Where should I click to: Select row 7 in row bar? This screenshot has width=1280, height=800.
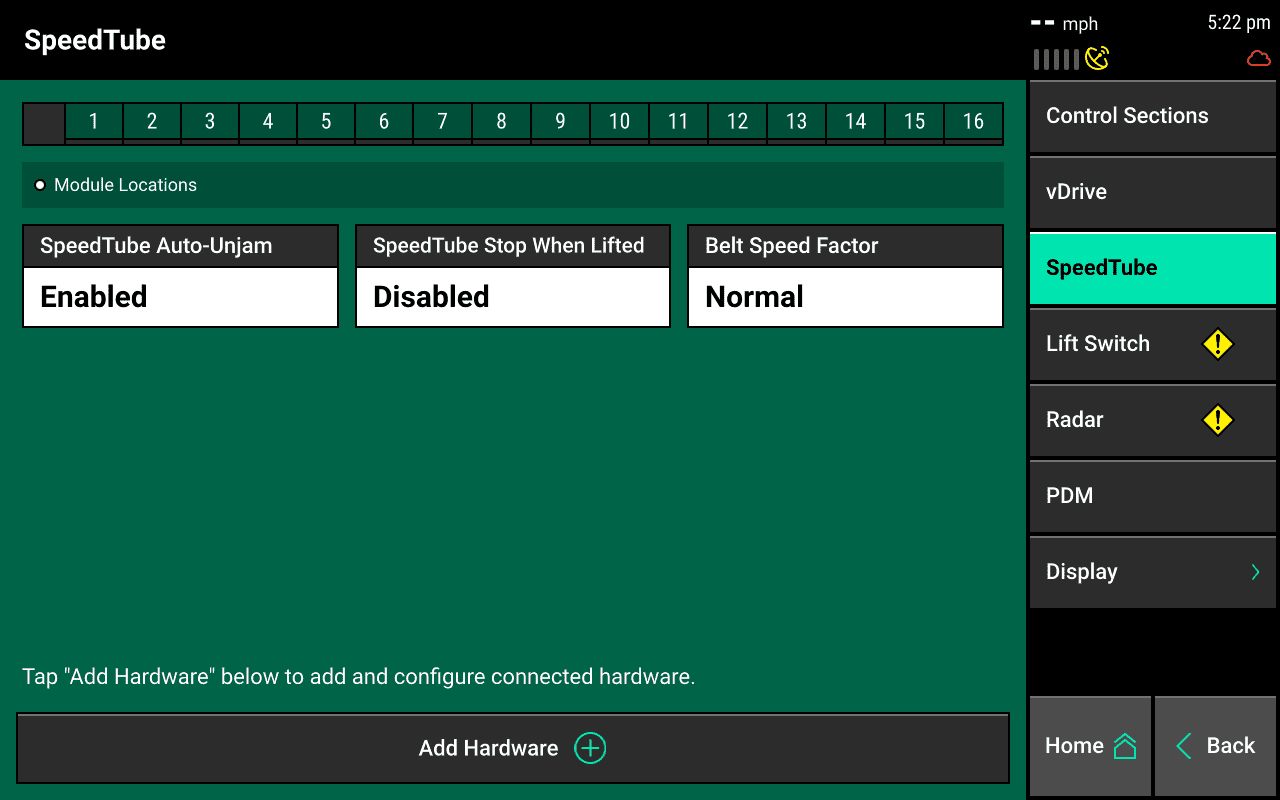443,123
